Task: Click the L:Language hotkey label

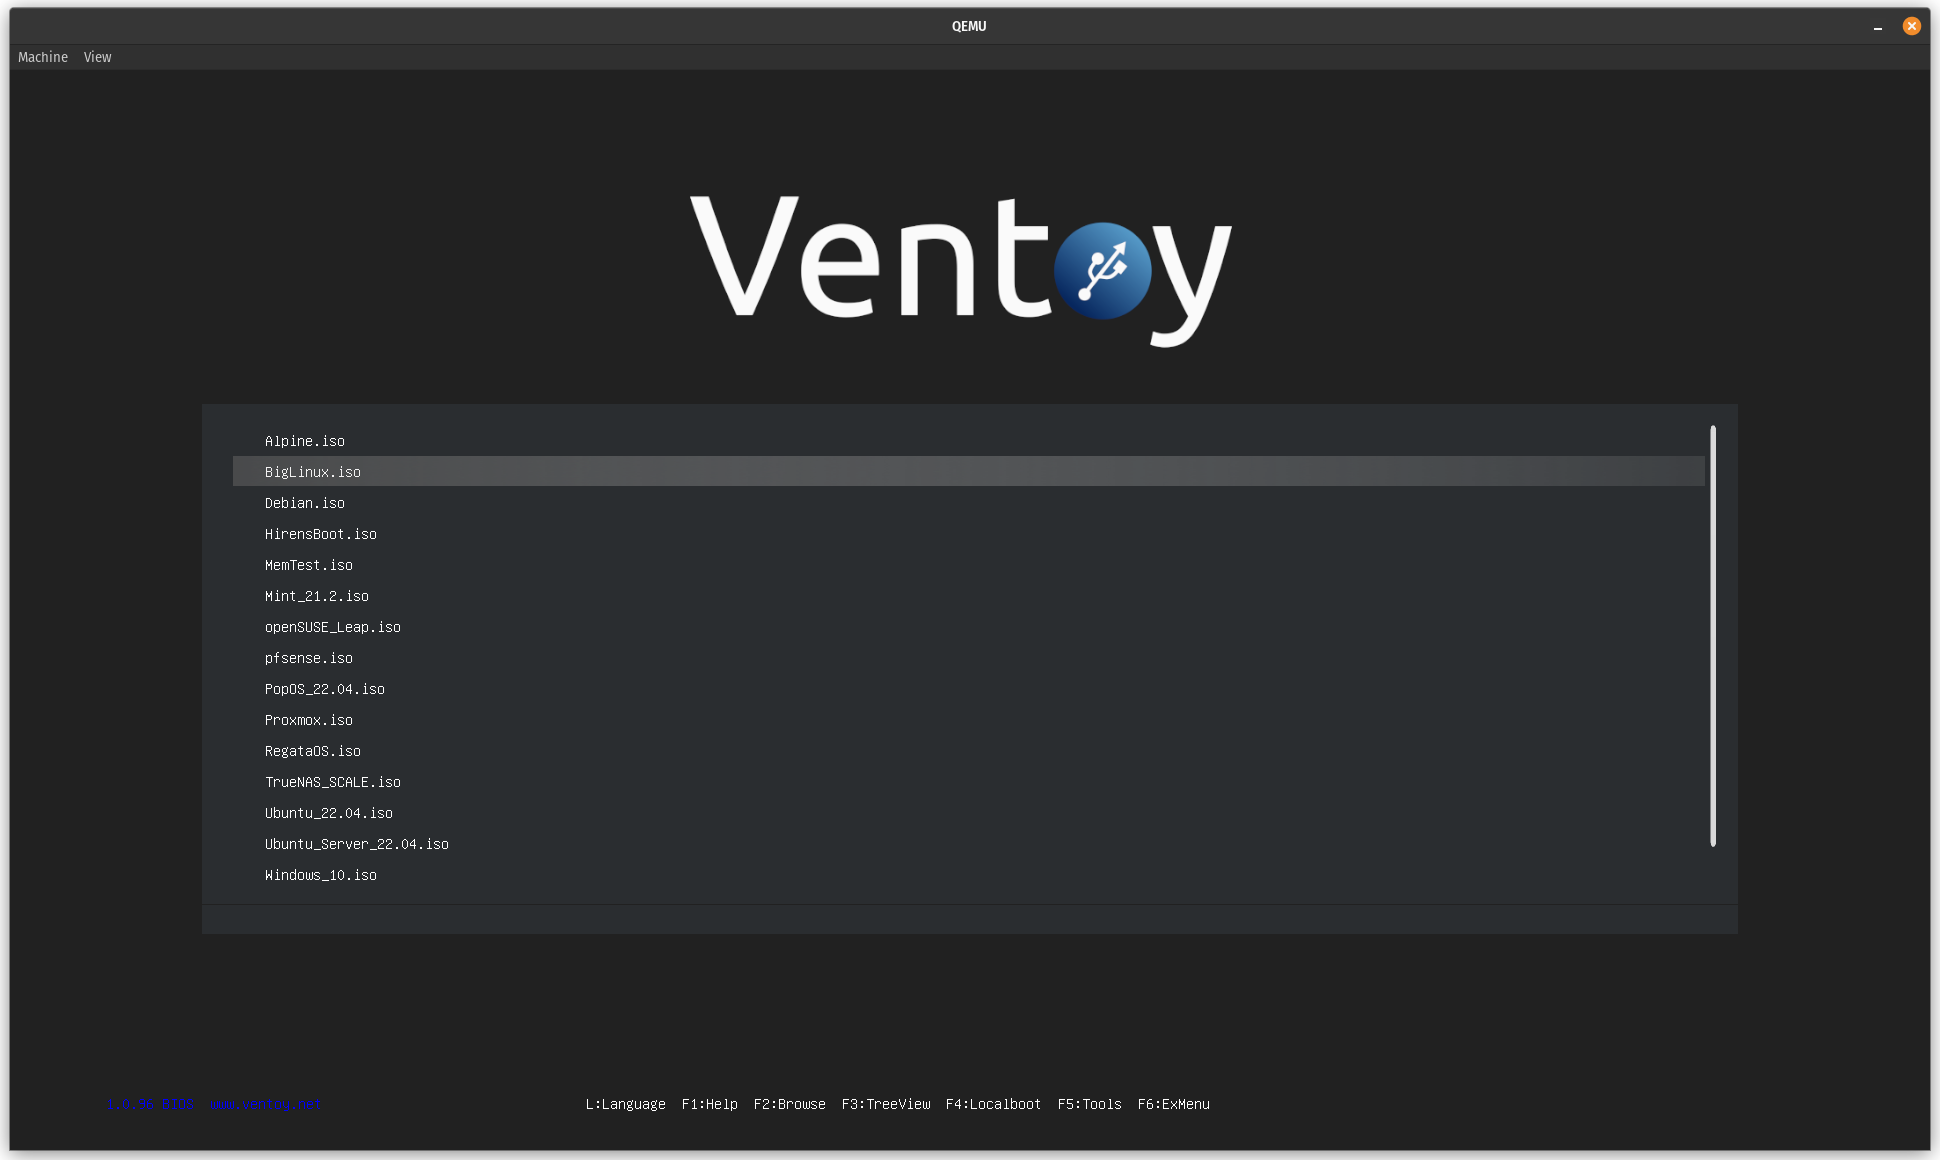Action: (x=625, y=1104)
